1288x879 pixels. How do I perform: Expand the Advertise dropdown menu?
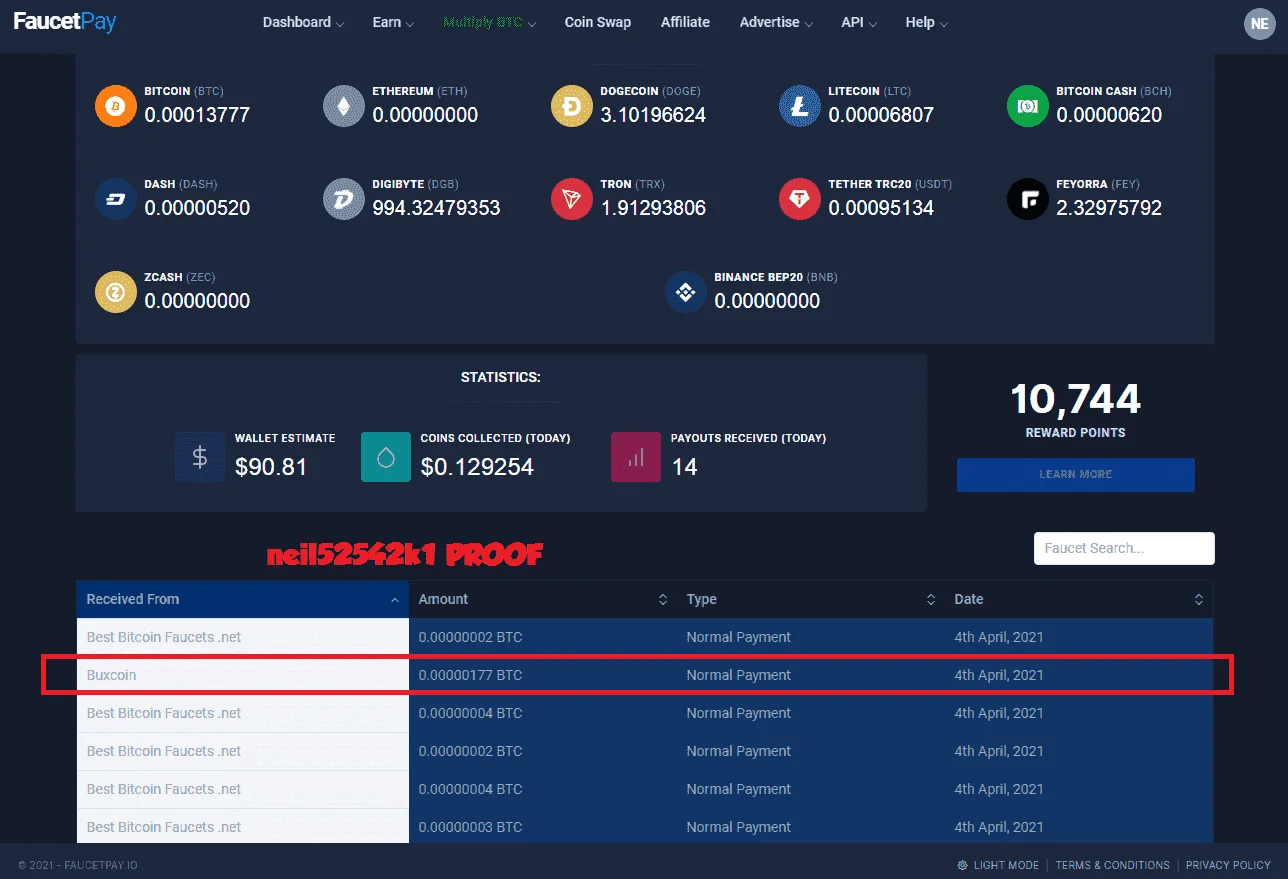[x=776, y=22]
